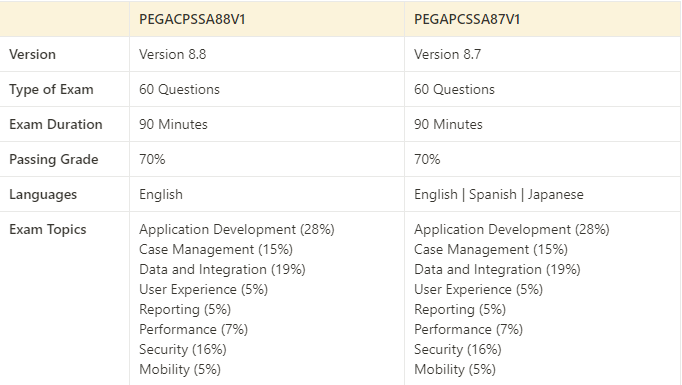The height and width of the screenshot is (385, 682).
Task: Click Mobility (5%) under PEGAPCSSA87V1
Action: 455,369
